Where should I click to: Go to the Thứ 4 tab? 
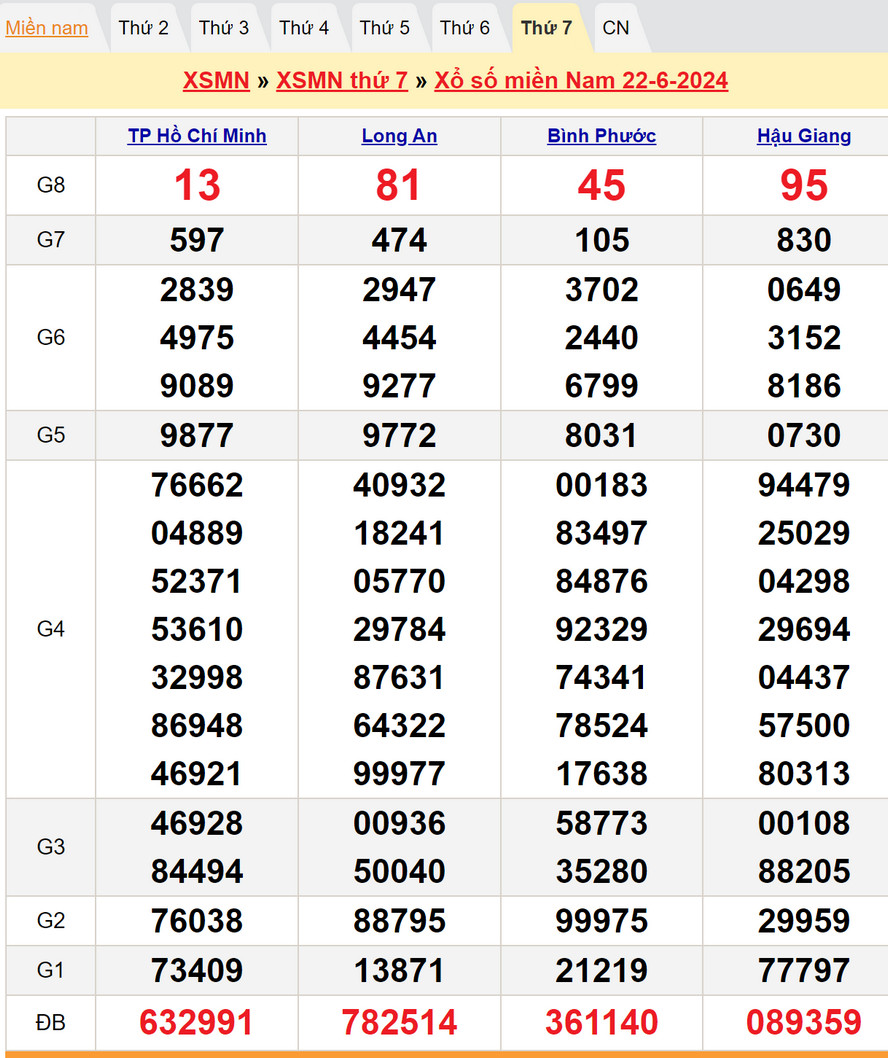point(304,28)
